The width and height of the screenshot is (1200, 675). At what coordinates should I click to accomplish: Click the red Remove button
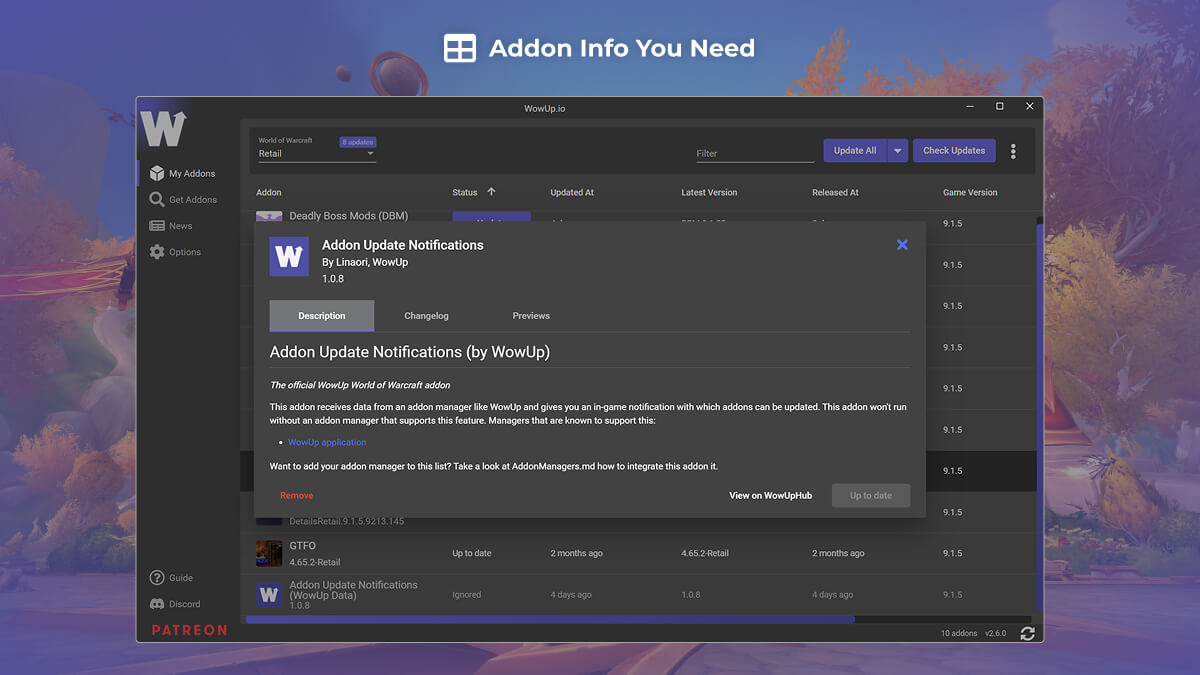[x=296, y=496]
